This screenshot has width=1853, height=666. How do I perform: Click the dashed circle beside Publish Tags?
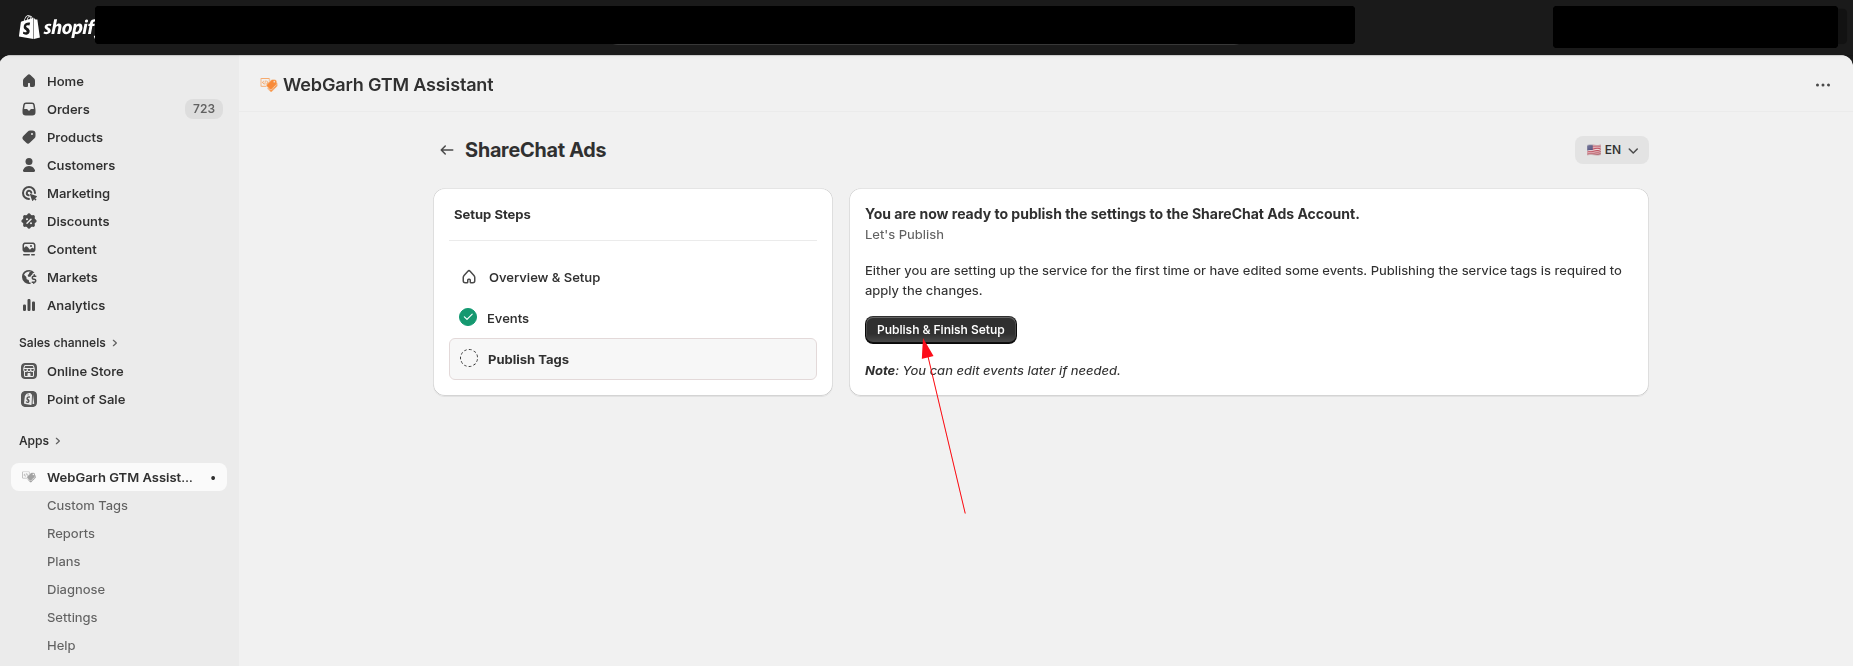[x=469, y=358]
